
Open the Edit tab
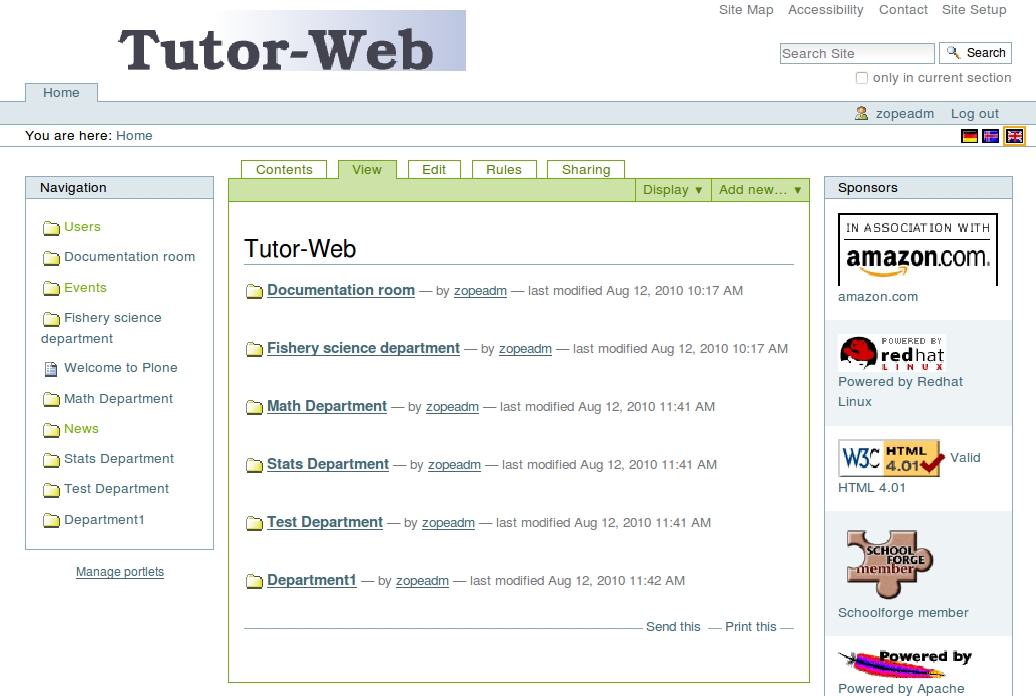[433, 170]
